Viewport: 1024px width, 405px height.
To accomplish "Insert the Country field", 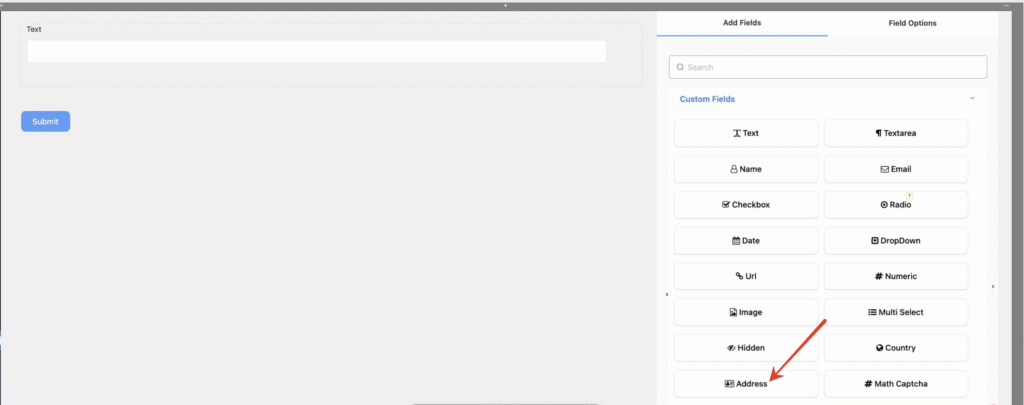I will coord(895,348).
